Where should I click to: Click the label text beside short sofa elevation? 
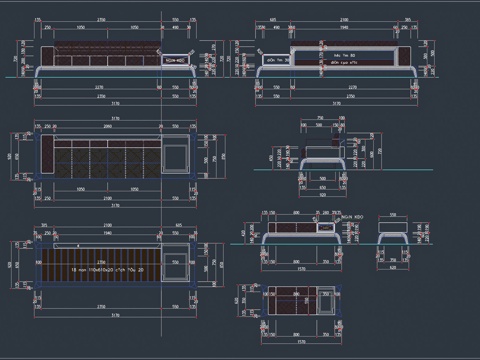353,217
